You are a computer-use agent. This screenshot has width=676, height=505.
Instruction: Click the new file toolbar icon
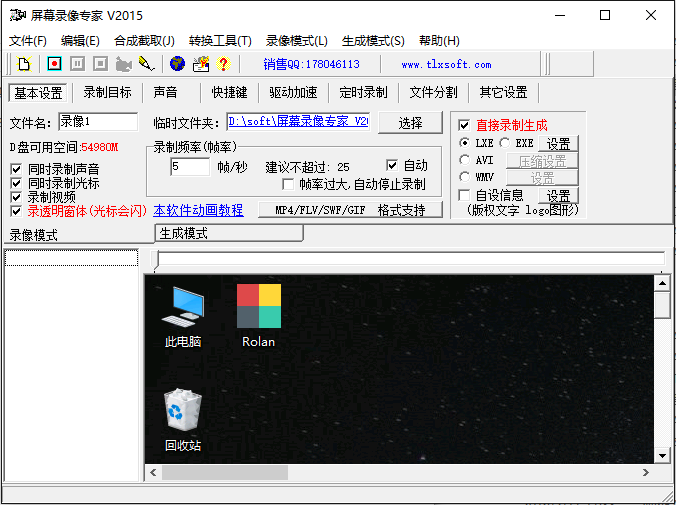pyautogui.click(x=24, y=64)
